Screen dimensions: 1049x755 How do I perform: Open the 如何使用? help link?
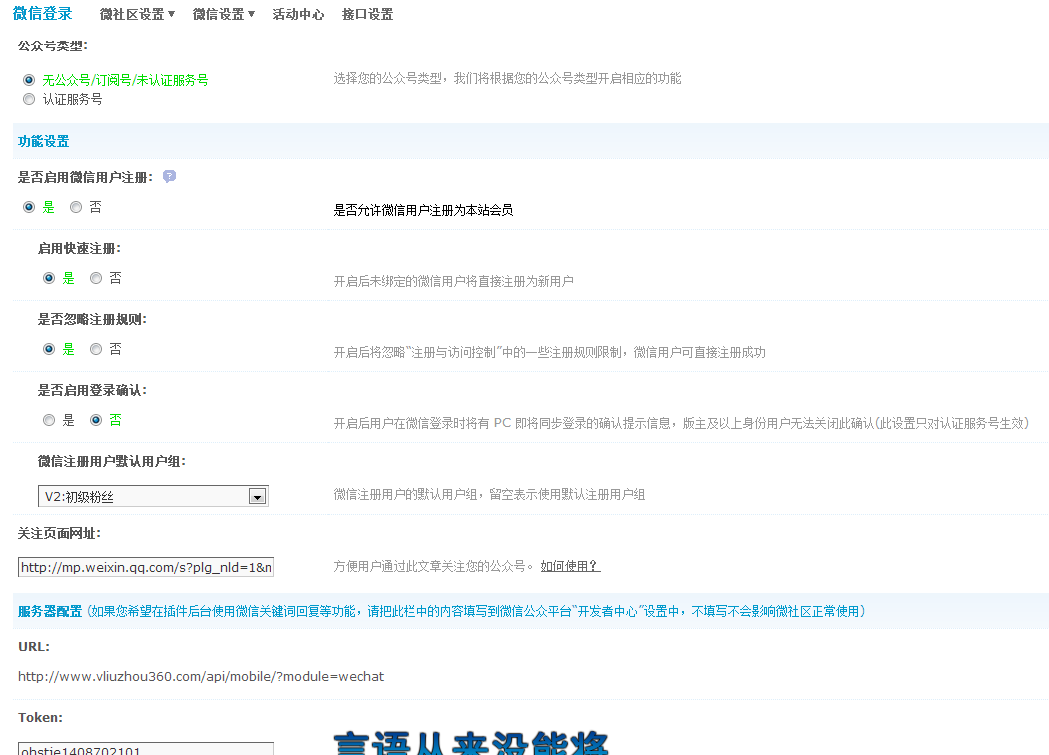[570, 566]
